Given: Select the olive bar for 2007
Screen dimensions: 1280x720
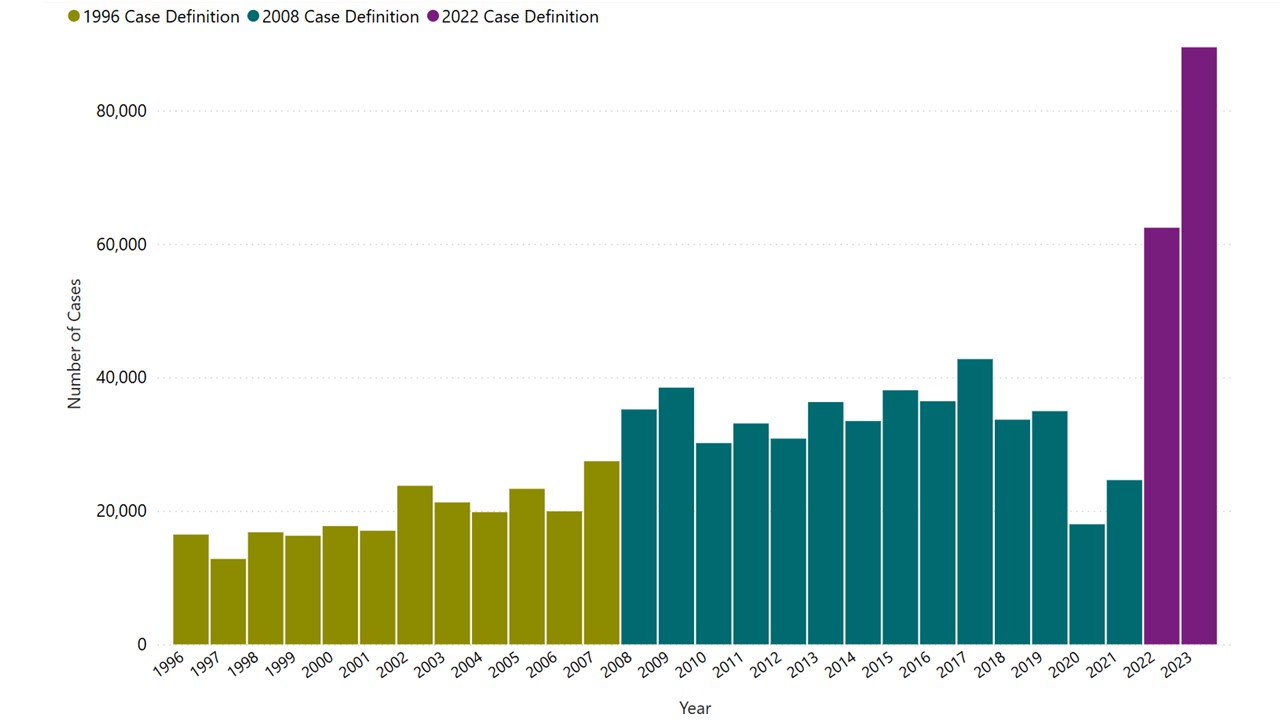Looking at the screenshot, I should [602, 552].
